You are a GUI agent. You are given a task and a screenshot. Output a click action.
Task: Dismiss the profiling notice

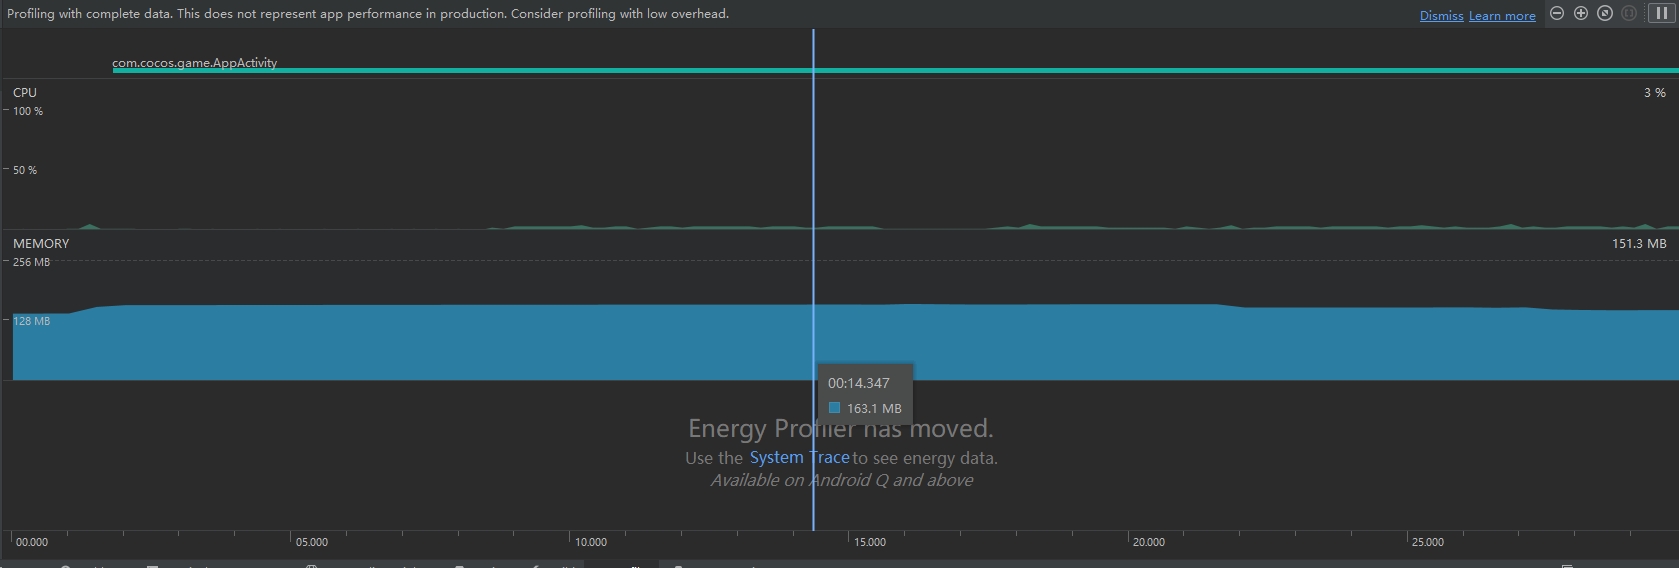1441,16
